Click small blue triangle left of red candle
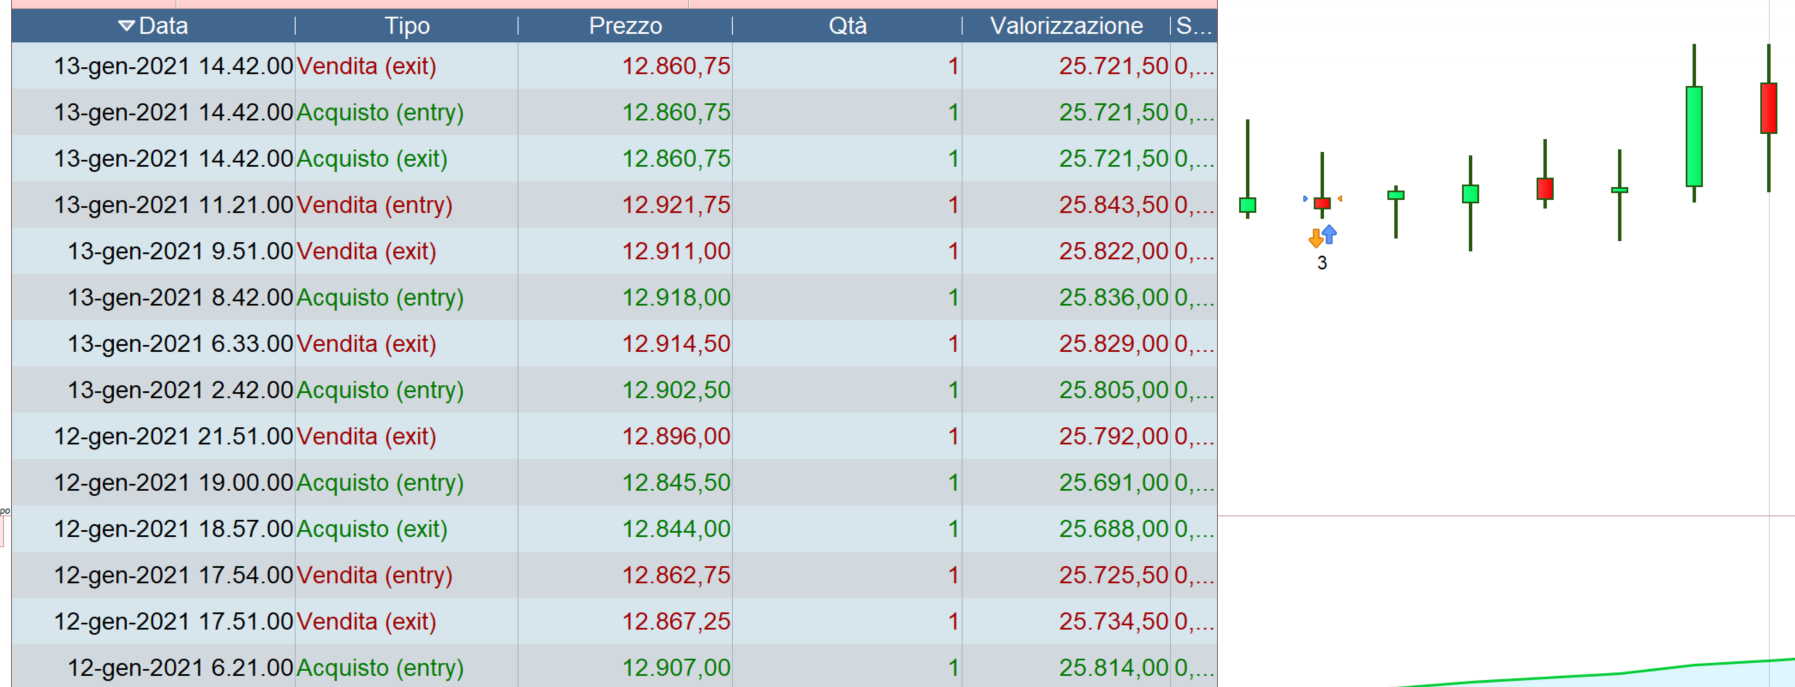Viewport: 1795px width, 687px height. click(x=1305, y=199)
